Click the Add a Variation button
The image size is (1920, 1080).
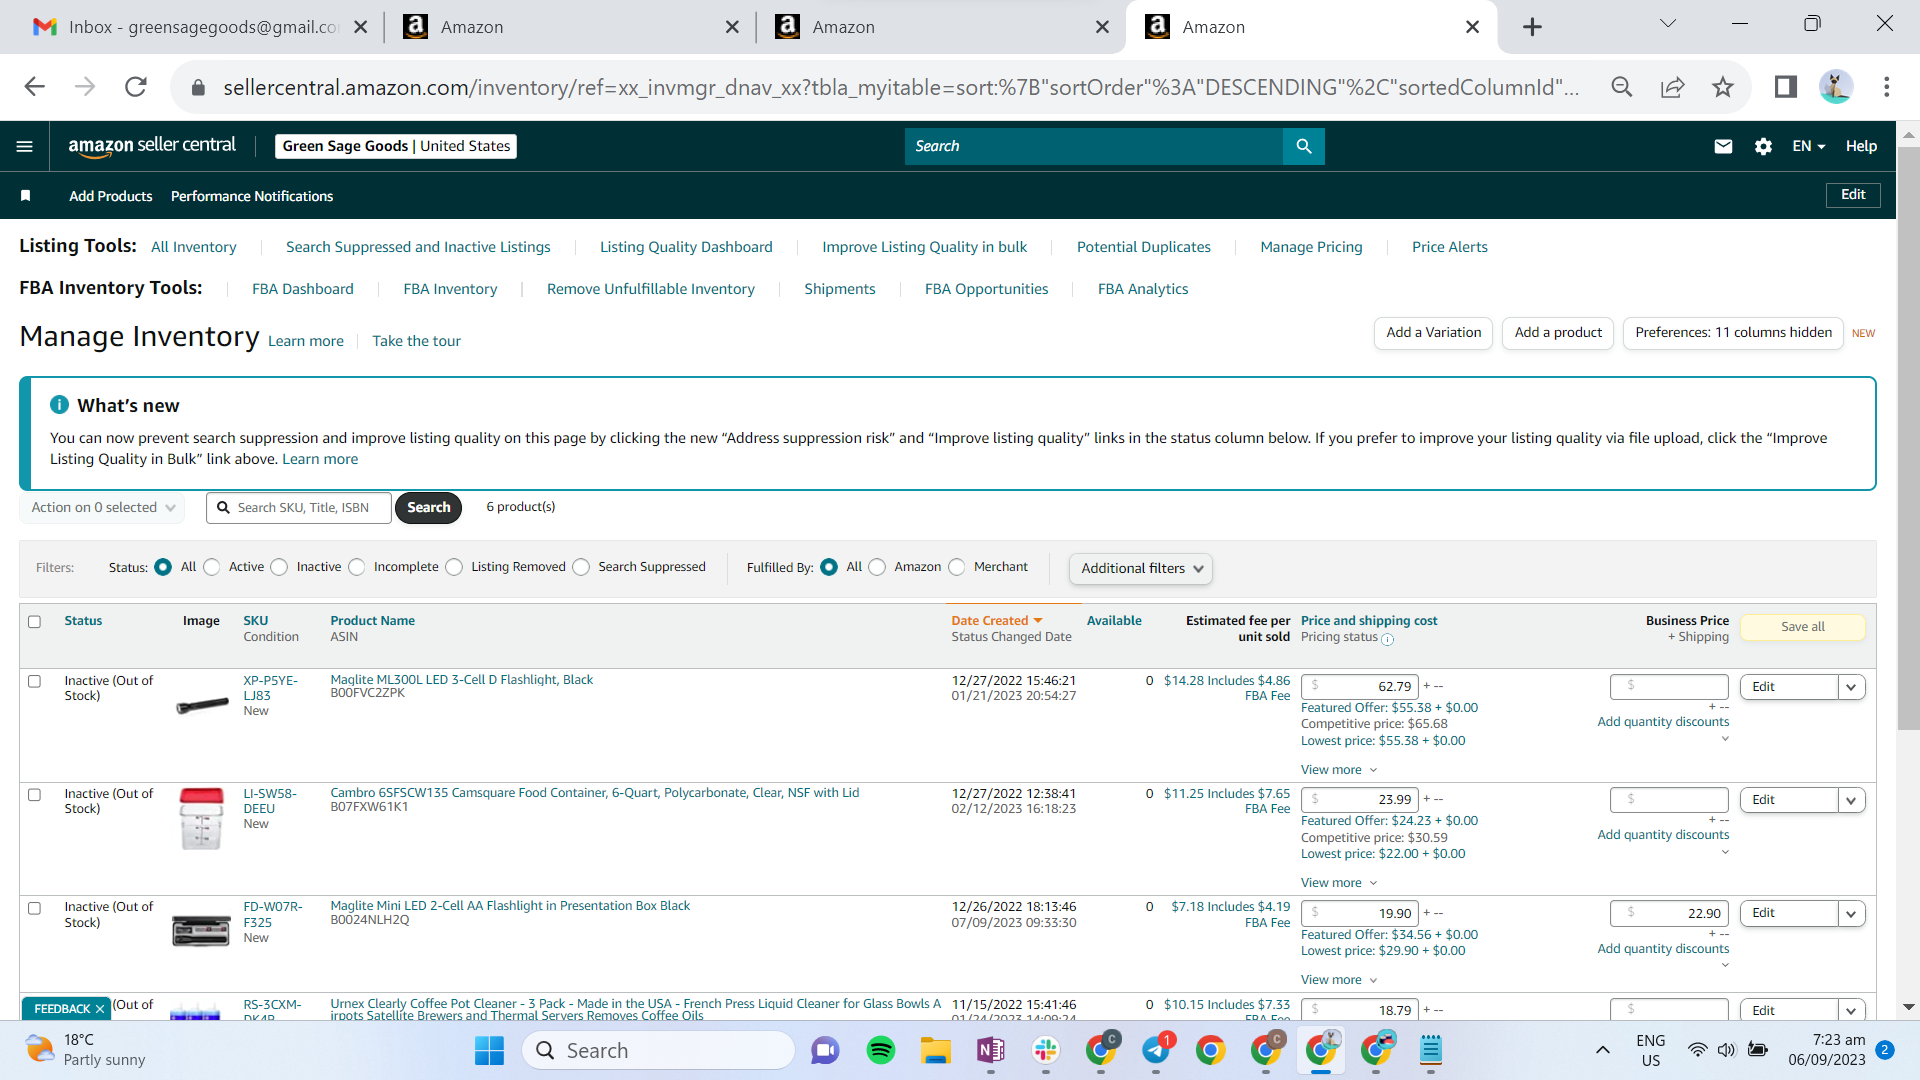(x=1434, y=333)
